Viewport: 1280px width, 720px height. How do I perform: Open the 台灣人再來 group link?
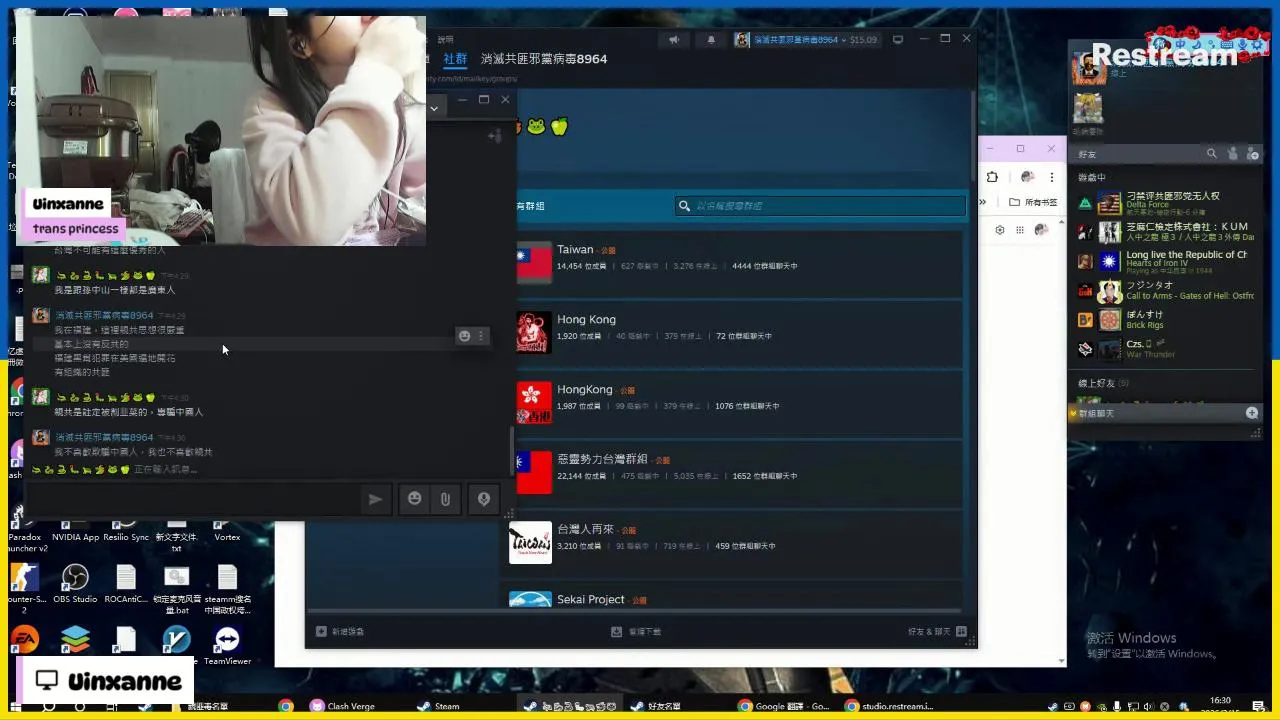point(585,529)
